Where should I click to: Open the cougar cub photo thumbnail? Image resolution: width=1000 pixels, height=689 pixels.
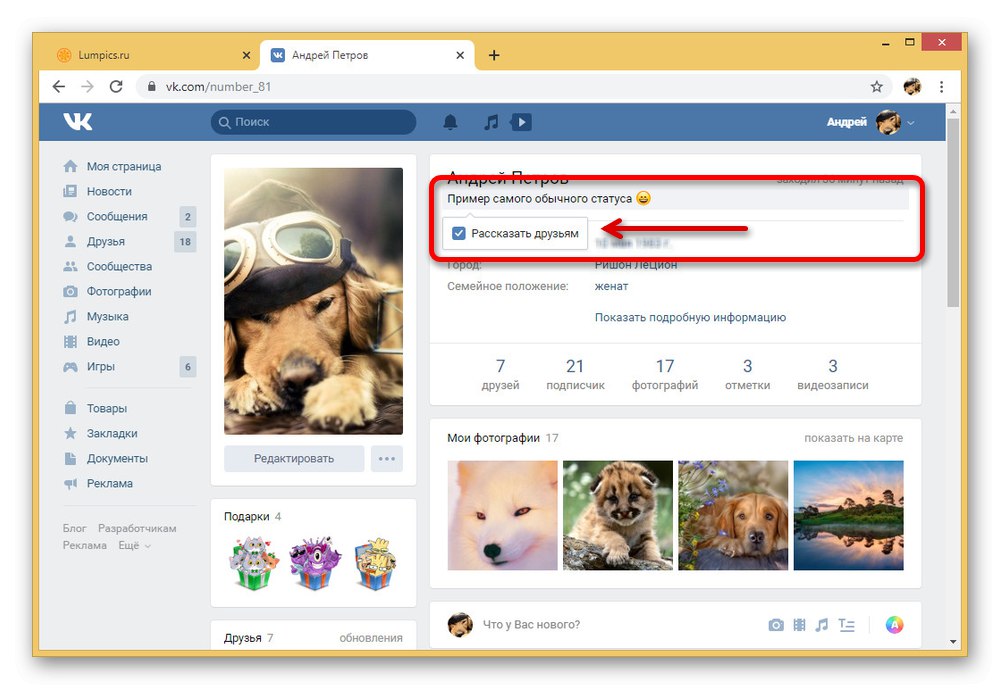[618, 515]
